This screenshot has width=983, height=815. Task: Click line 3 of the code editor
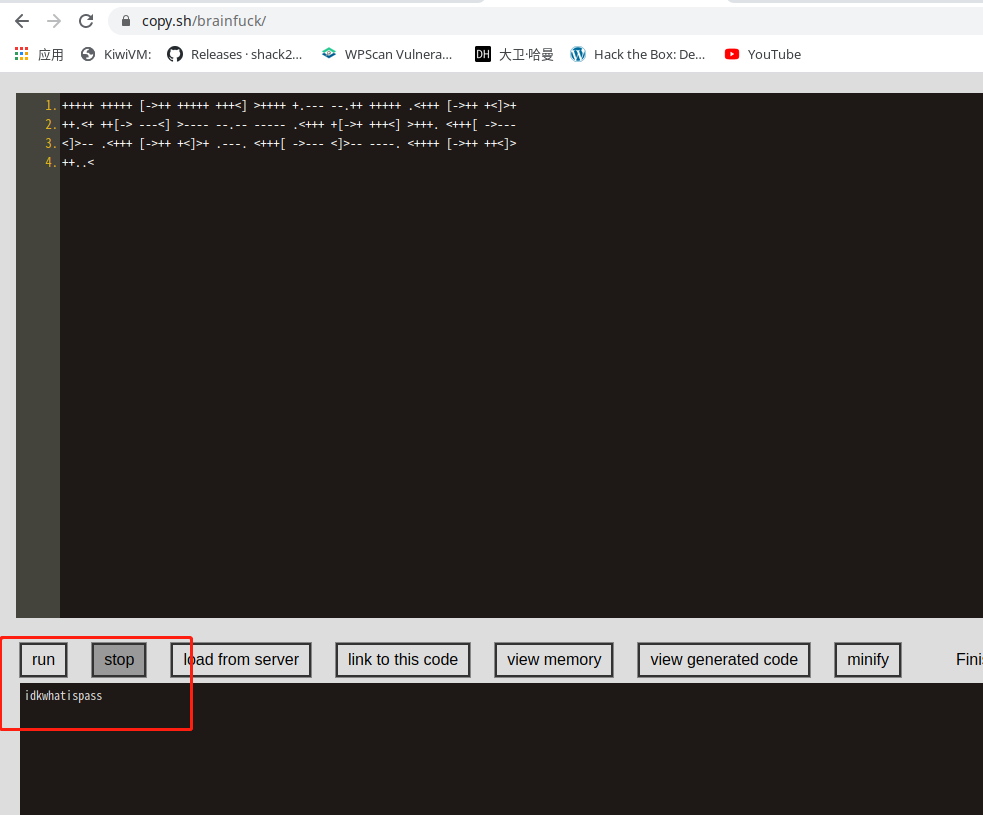[289, 144]
